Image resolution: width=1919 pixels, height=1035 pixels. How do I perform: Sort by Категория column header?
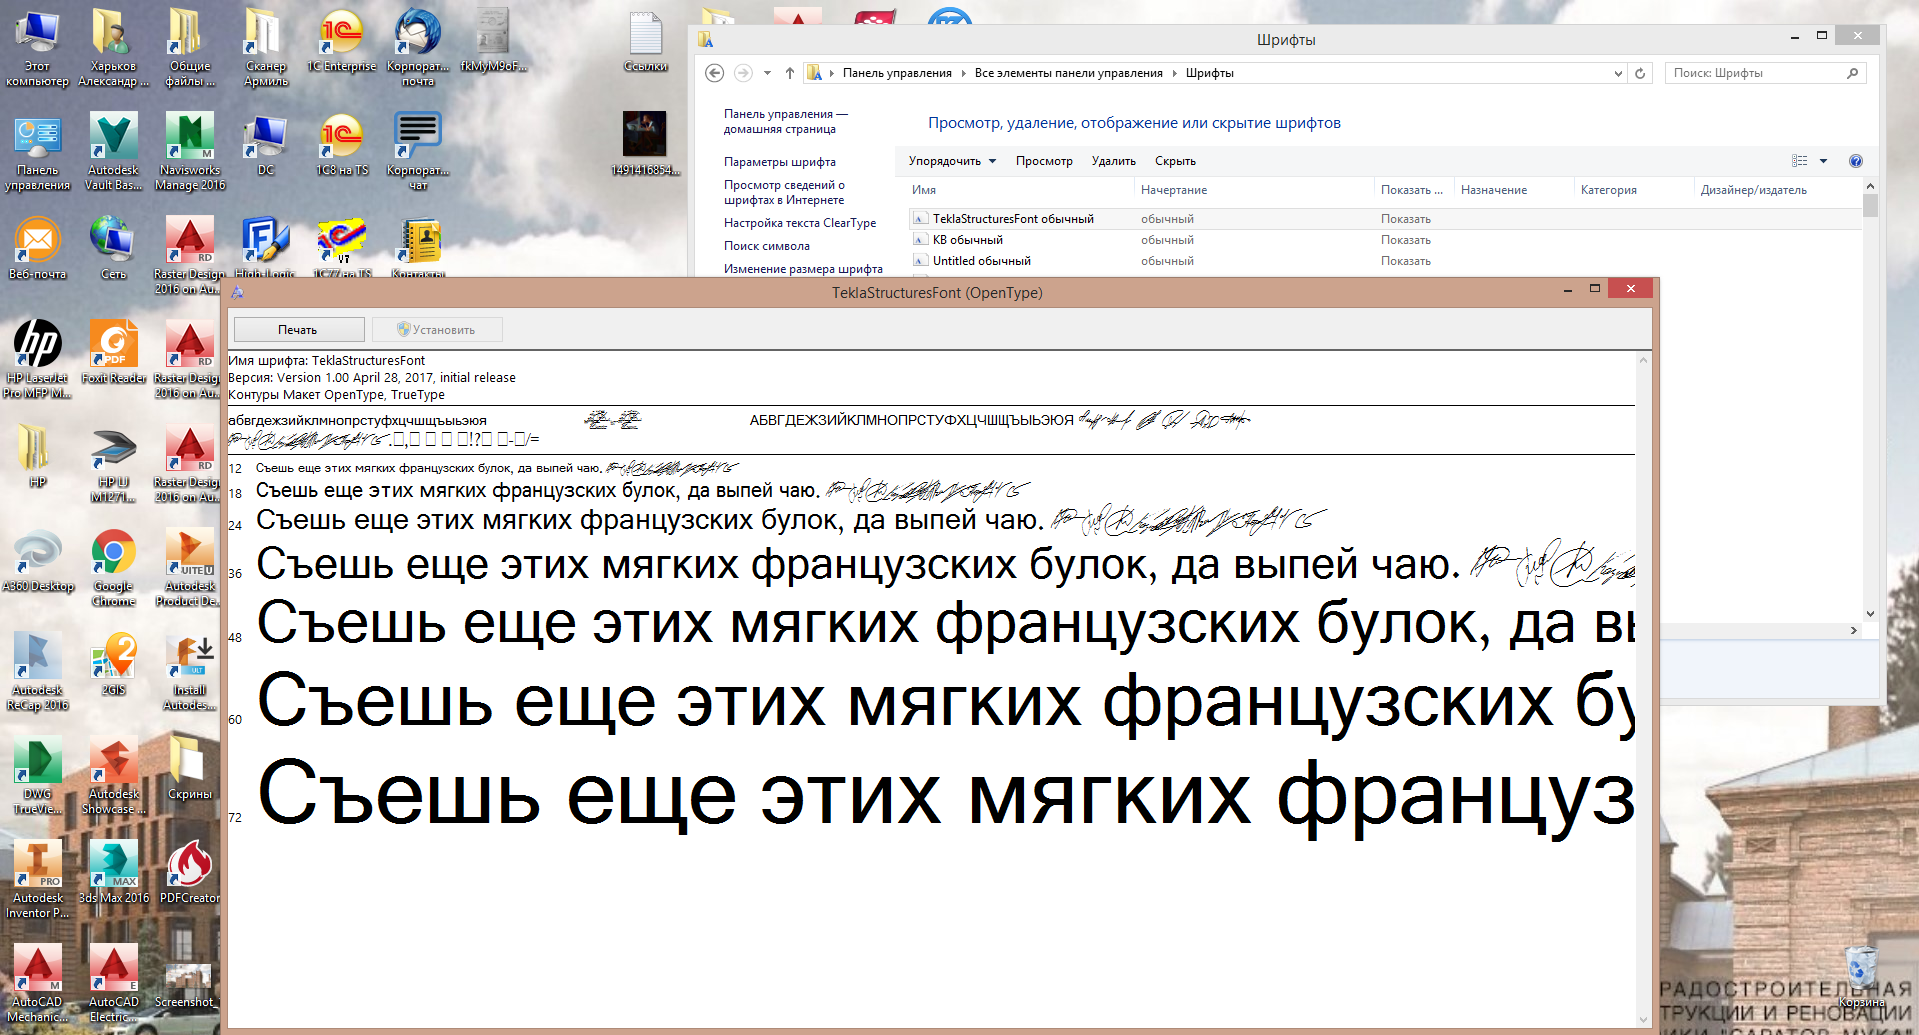coord(1635,190)
